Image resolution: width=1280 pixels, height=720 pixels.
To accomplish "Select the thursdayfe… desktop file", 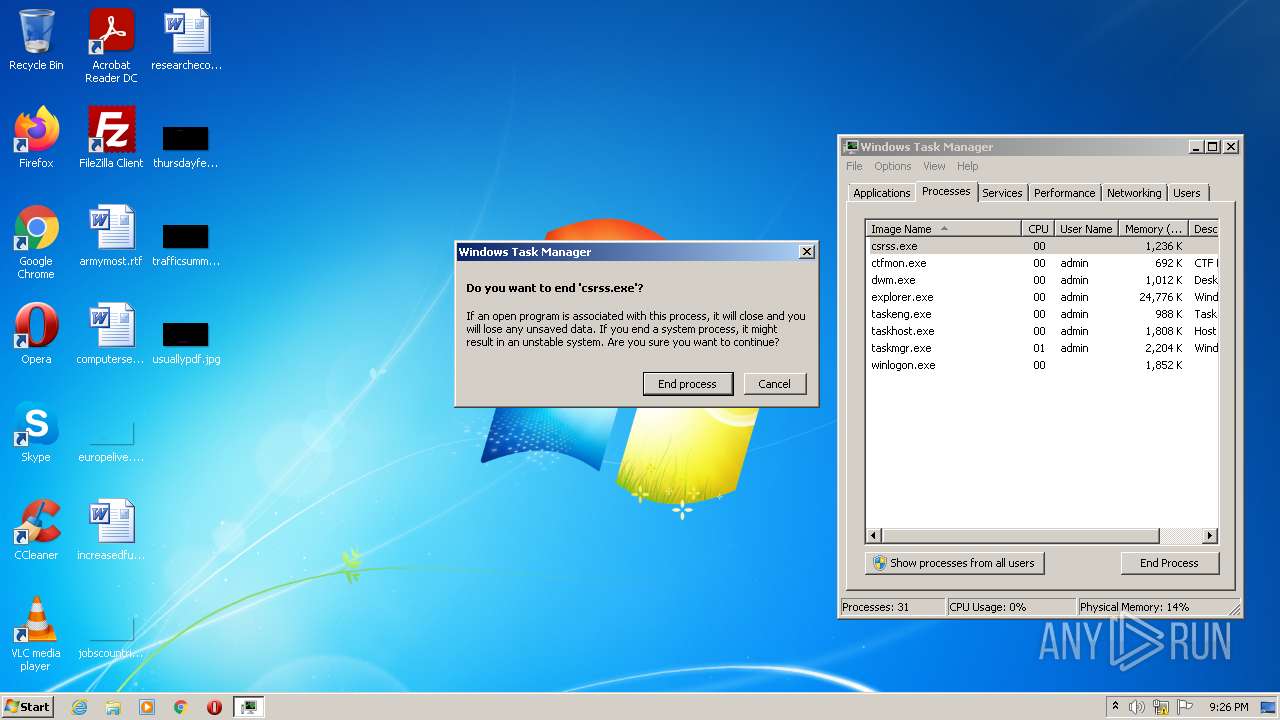I will [x=186, y=147].
